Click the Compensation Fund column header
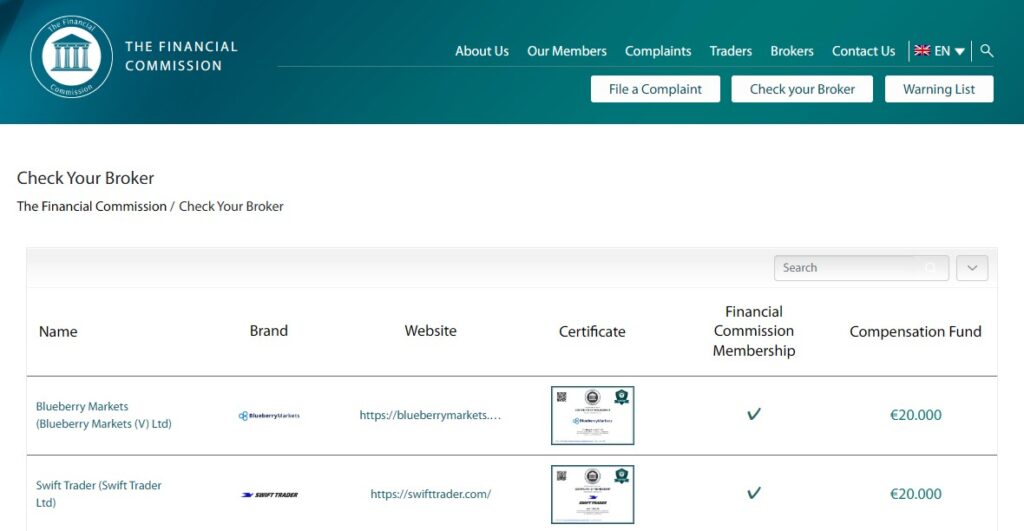Viewport: 1024px width, 531px height. click(x=915, y=332)
